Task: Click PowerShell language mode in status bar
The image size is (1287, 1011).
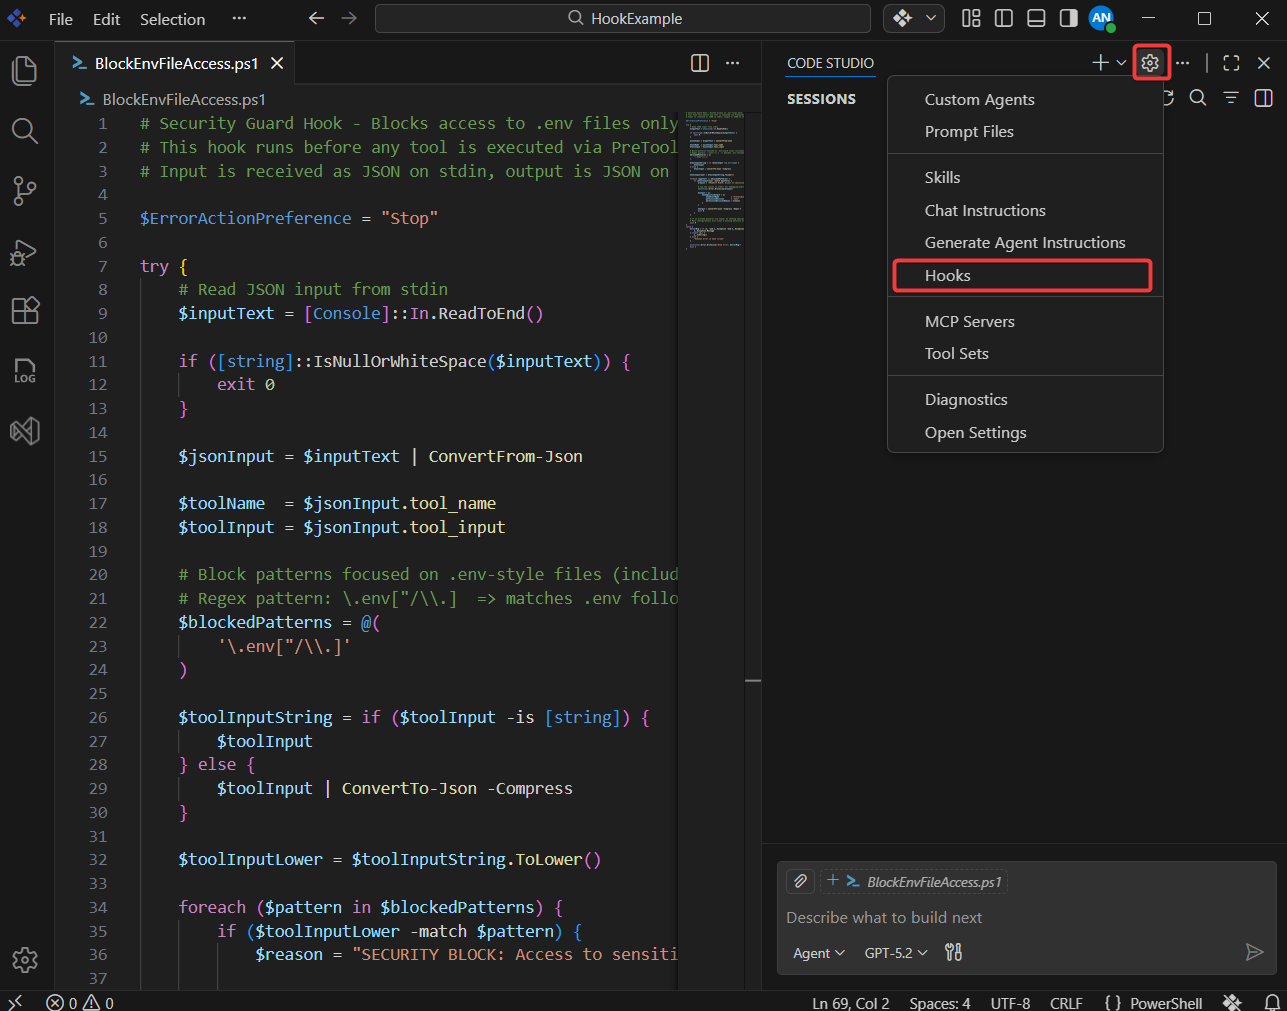Action: 1165,1003
